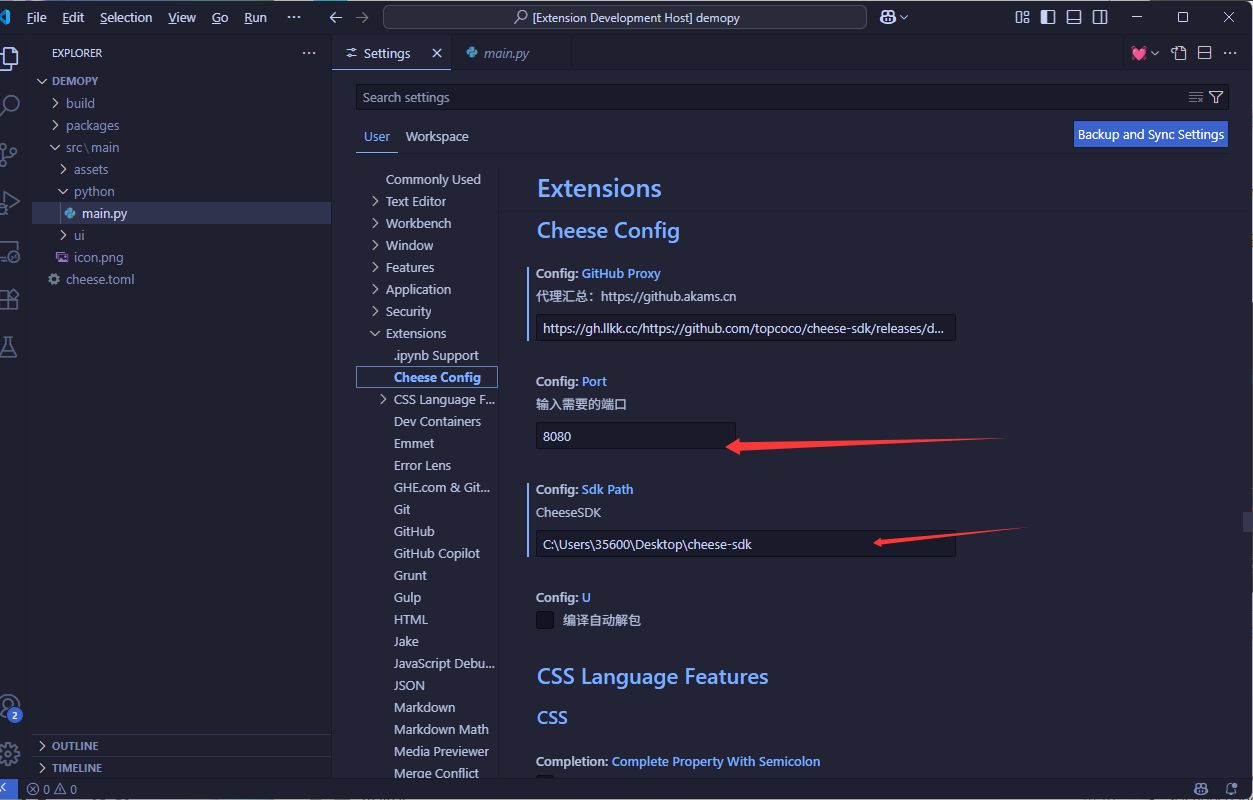This screenshot has width=1253, height=800.
Task: Open the View menu
Action: coord(182,17)
